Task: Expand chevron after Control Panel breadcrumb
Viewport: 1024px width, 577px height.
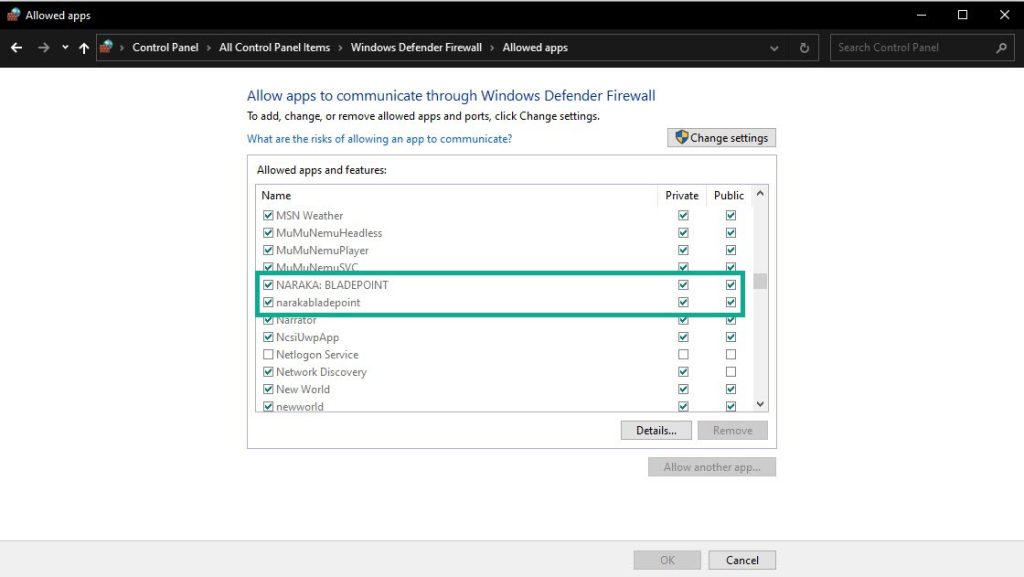Action: [x=209, y=48]
